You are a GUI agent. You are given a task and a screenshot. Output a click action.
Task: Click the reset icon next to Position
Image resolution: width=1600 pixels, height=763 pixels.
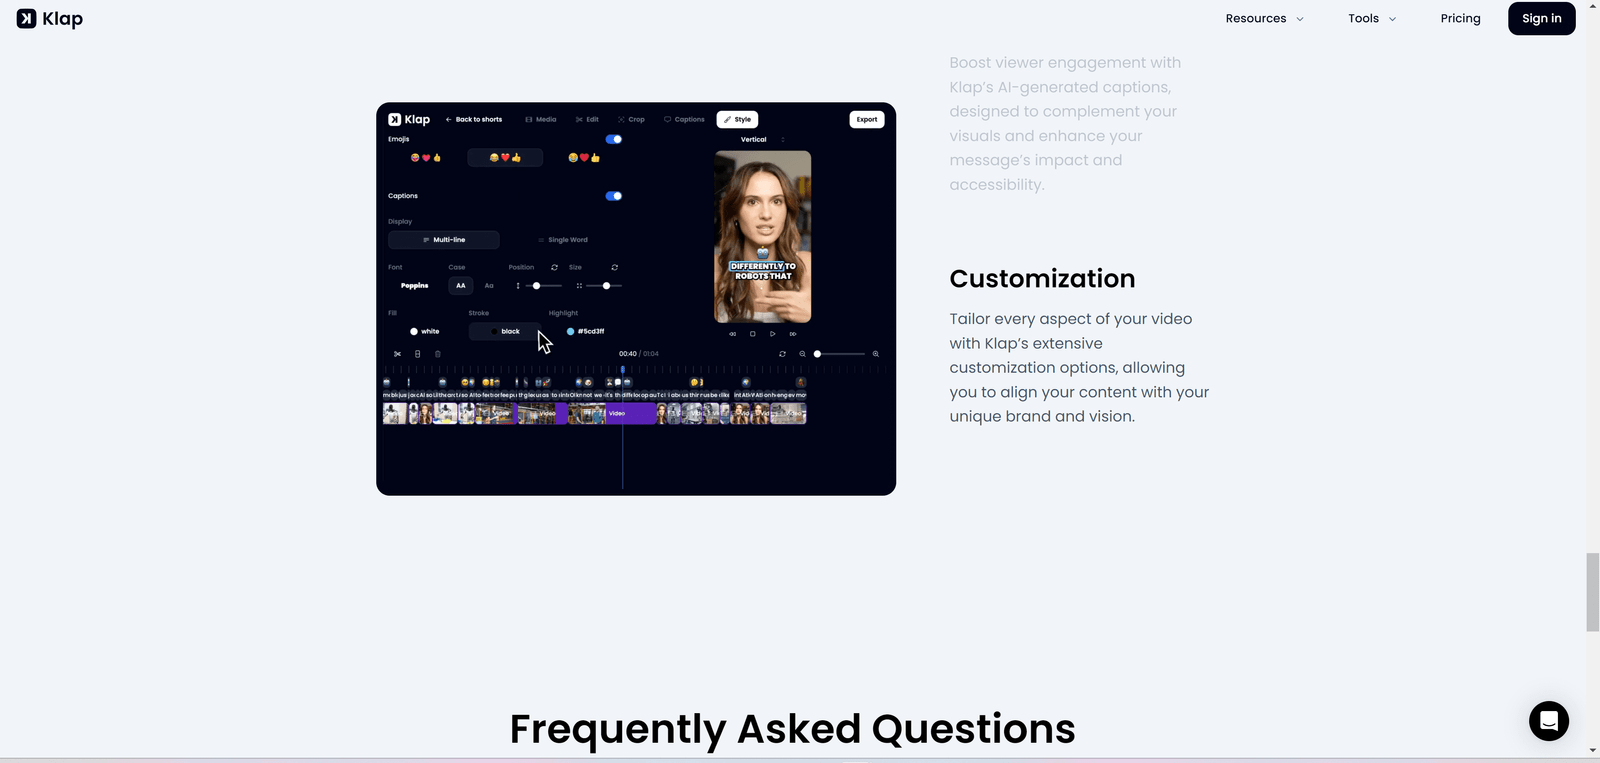(x=554, y=267)
